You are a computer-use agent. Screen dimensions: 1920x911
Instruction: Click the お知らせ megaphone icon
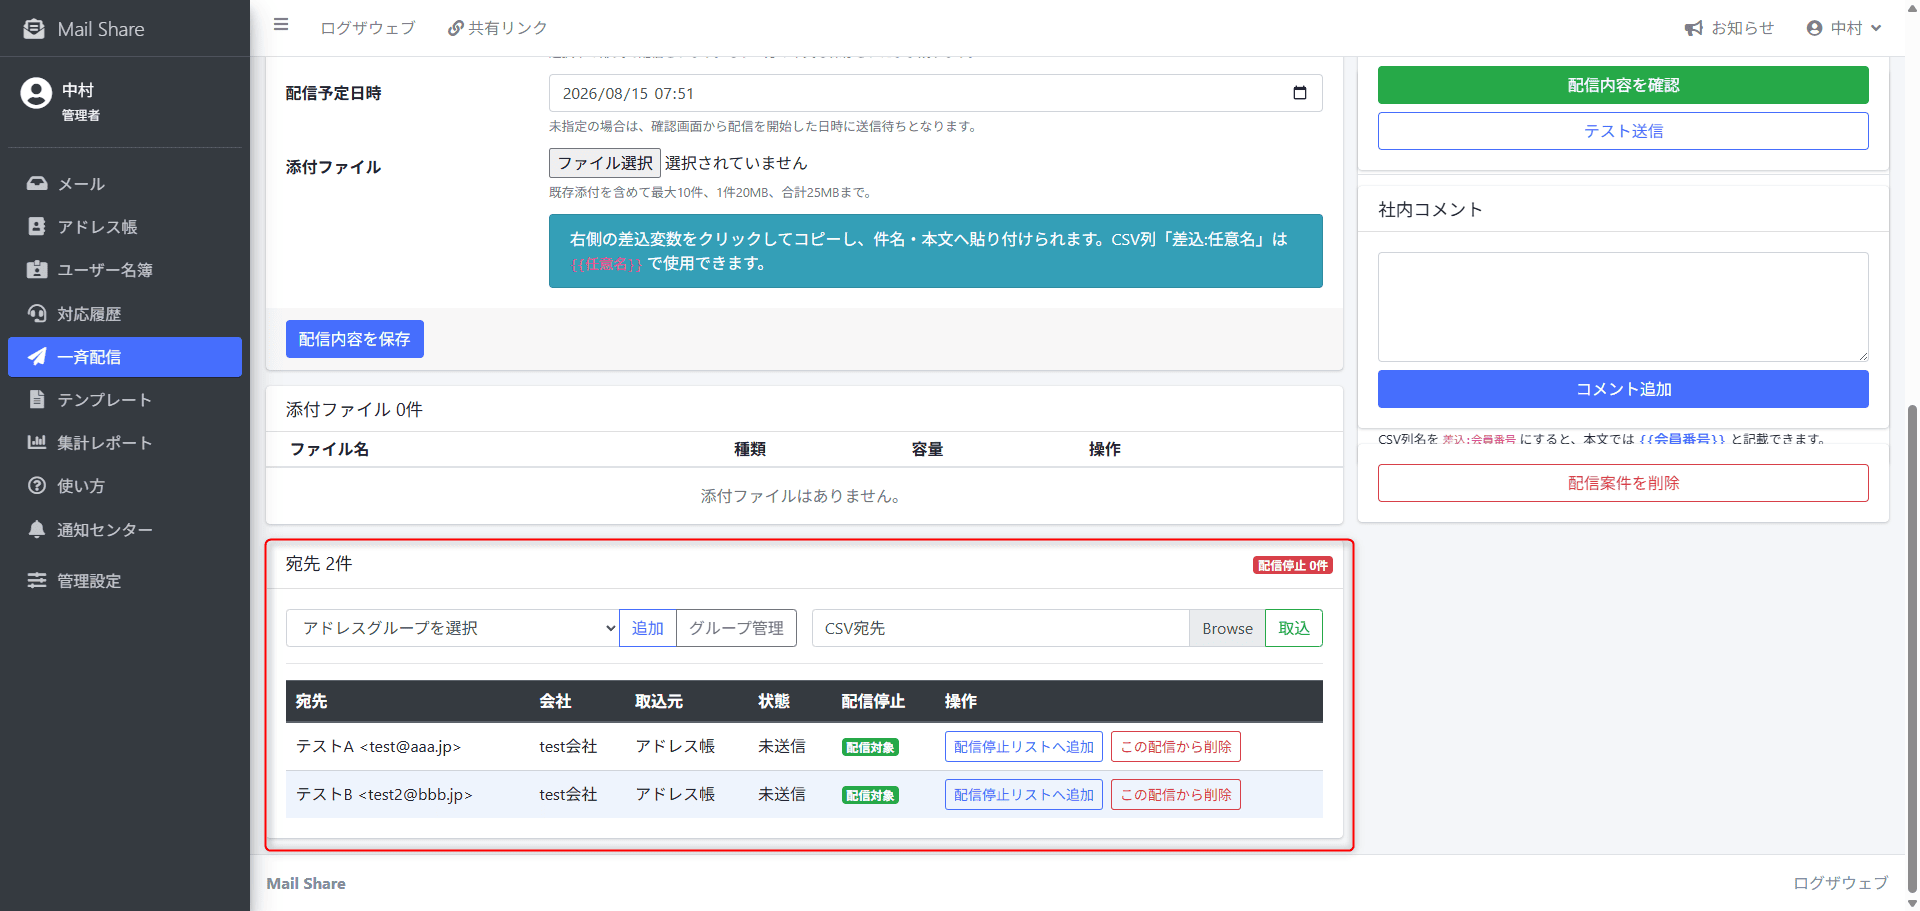pyautogui.click(x=1693, y=28)
